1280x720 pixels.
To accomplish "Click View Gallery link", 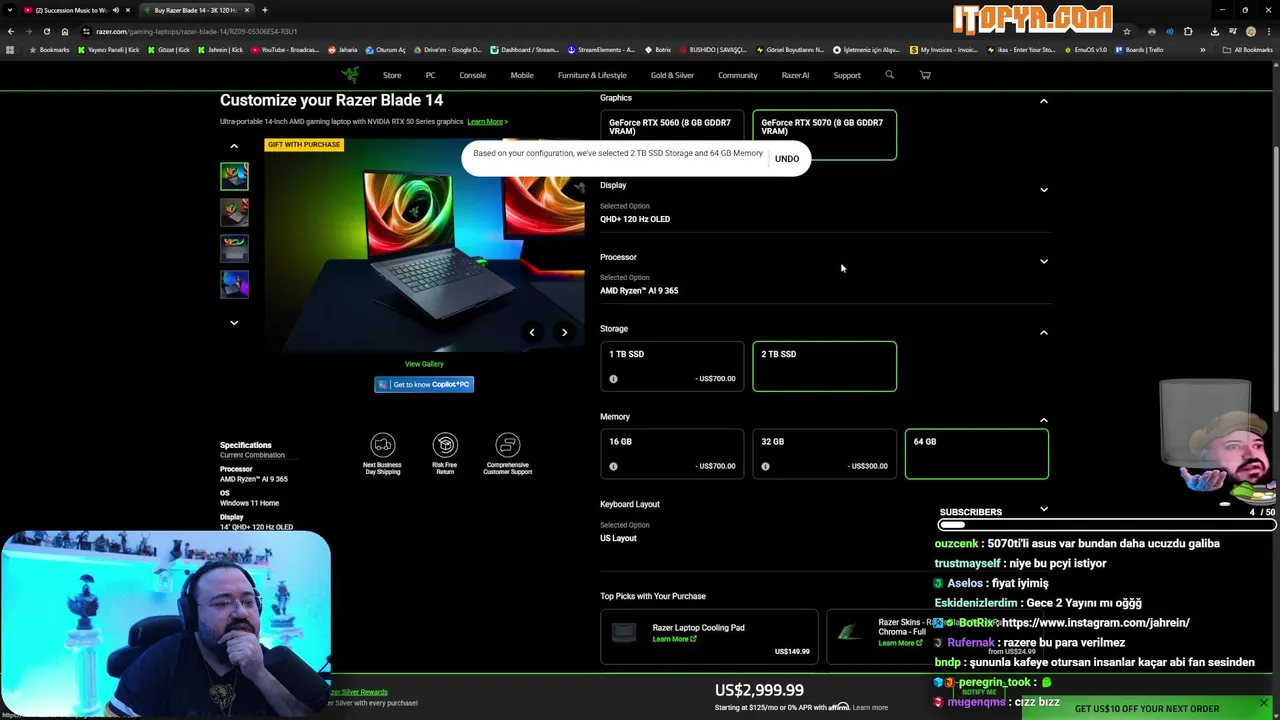I will [x=424, y=364].
